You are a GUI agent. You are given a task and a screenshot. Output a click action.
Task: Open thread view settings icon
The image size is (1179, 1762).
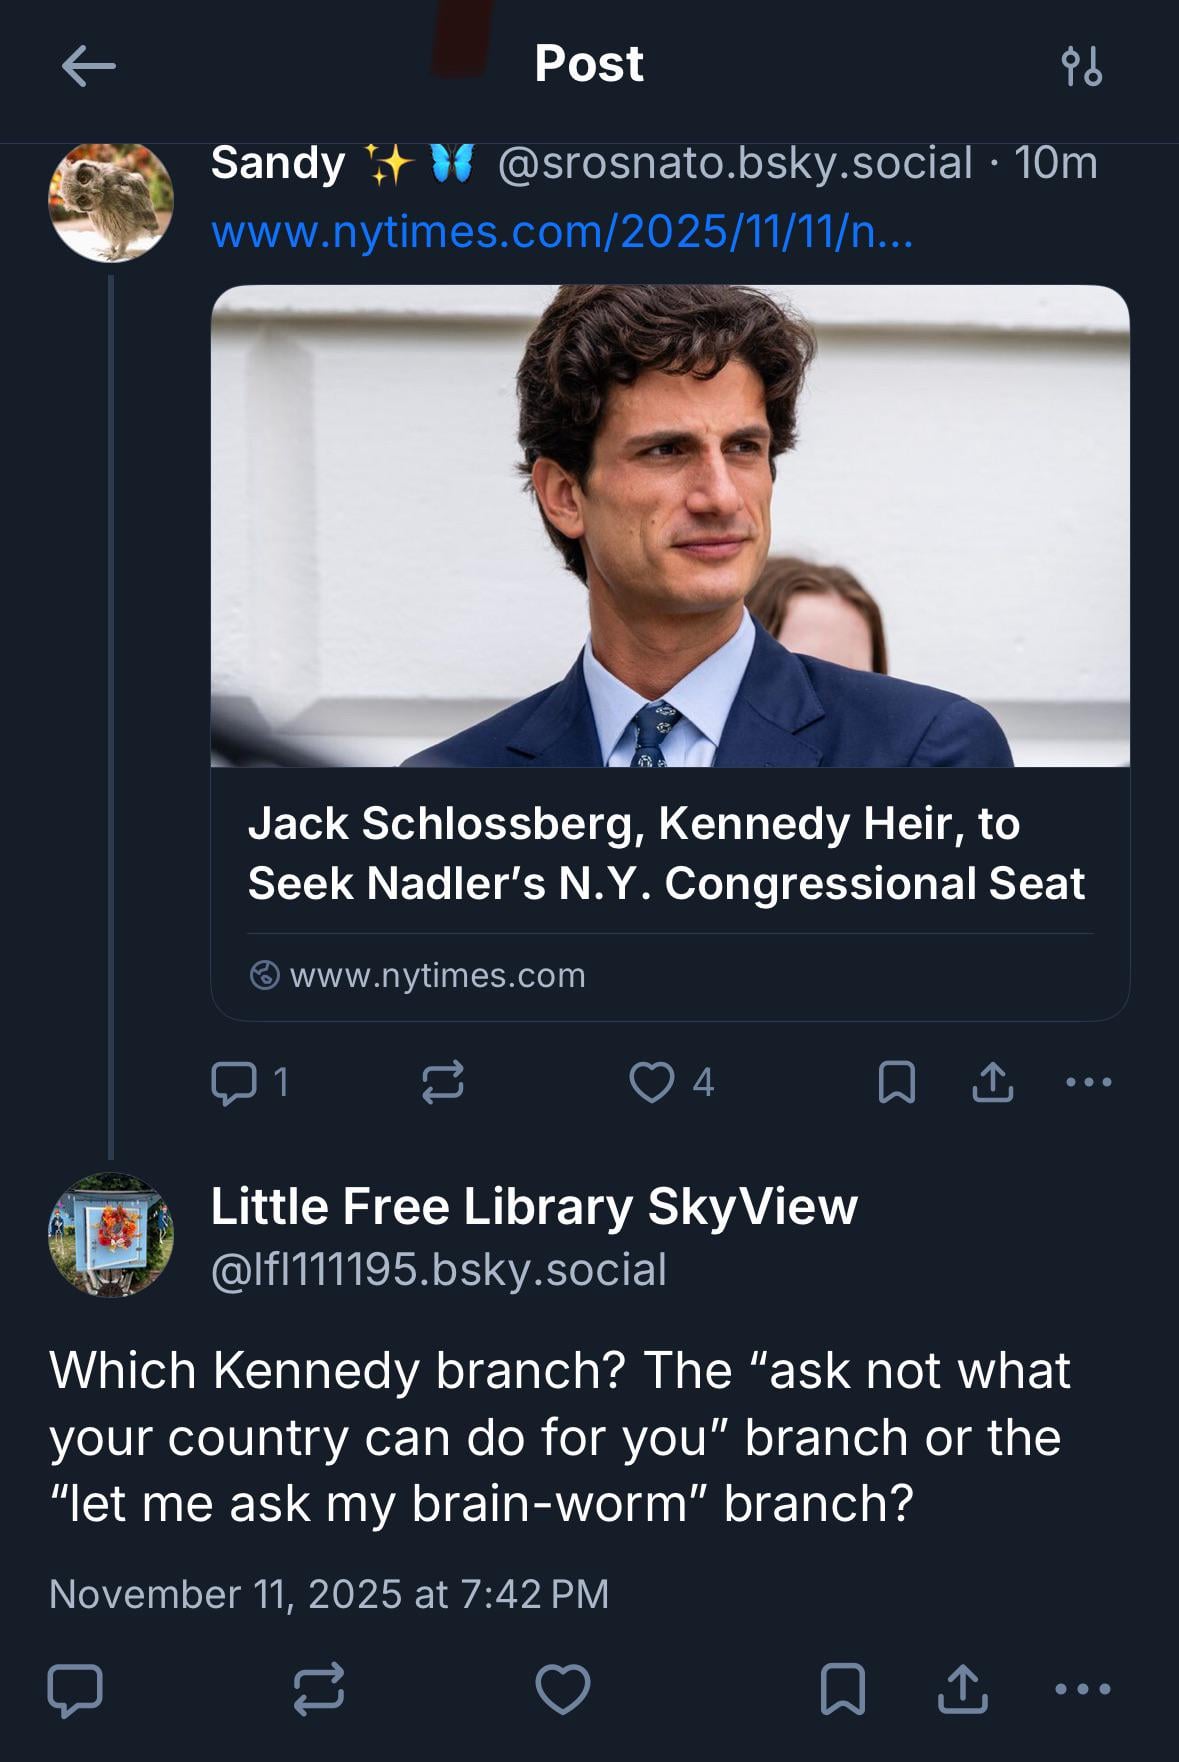[1082, 66]
